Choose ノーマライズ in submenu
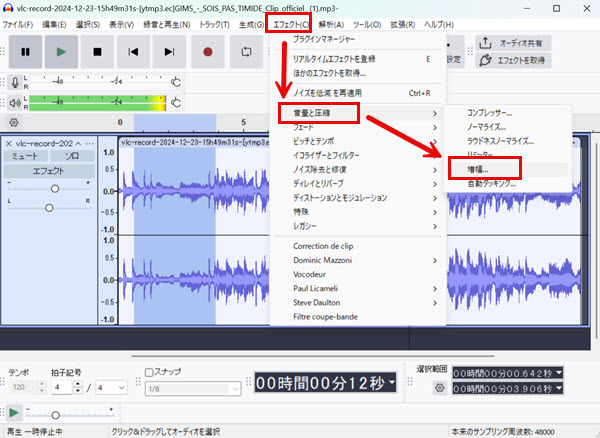 [x=507, y=127]
